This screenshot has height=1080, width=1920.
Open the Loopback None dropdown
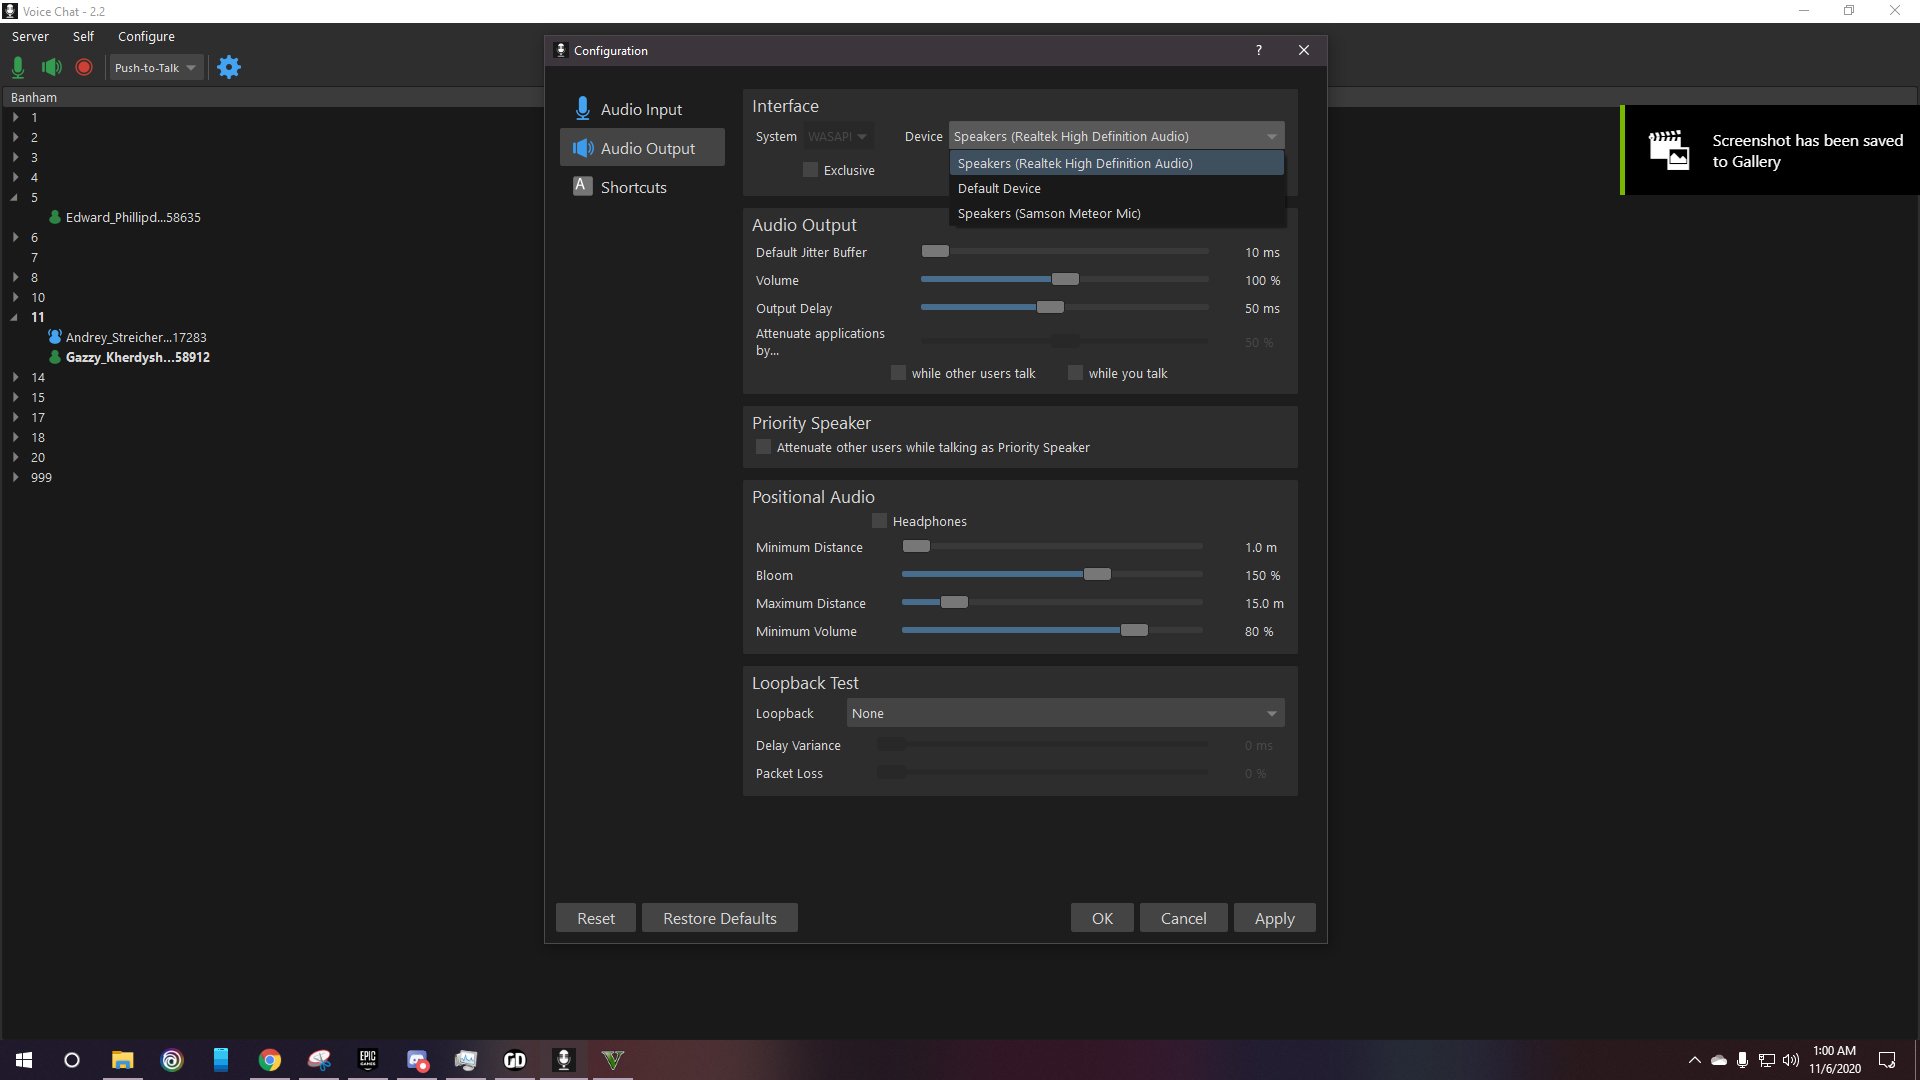(x=1065, y=713)
